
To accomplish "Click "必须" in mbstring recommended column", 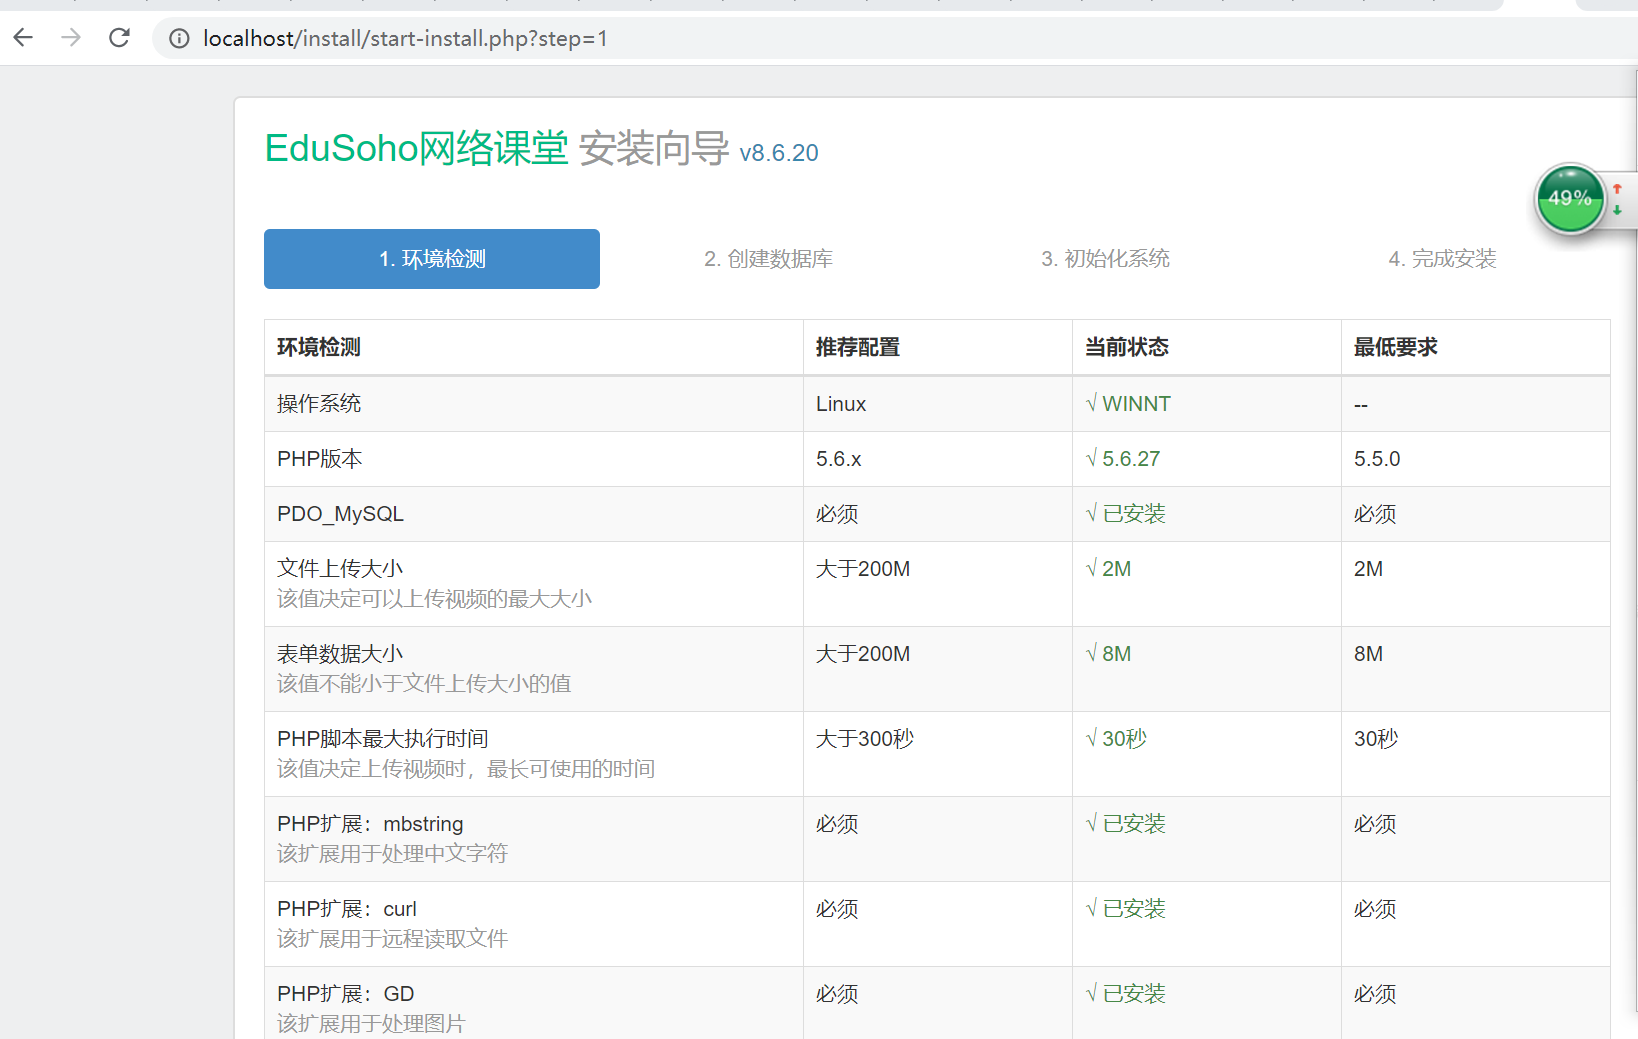I will [x=837, y=824].
